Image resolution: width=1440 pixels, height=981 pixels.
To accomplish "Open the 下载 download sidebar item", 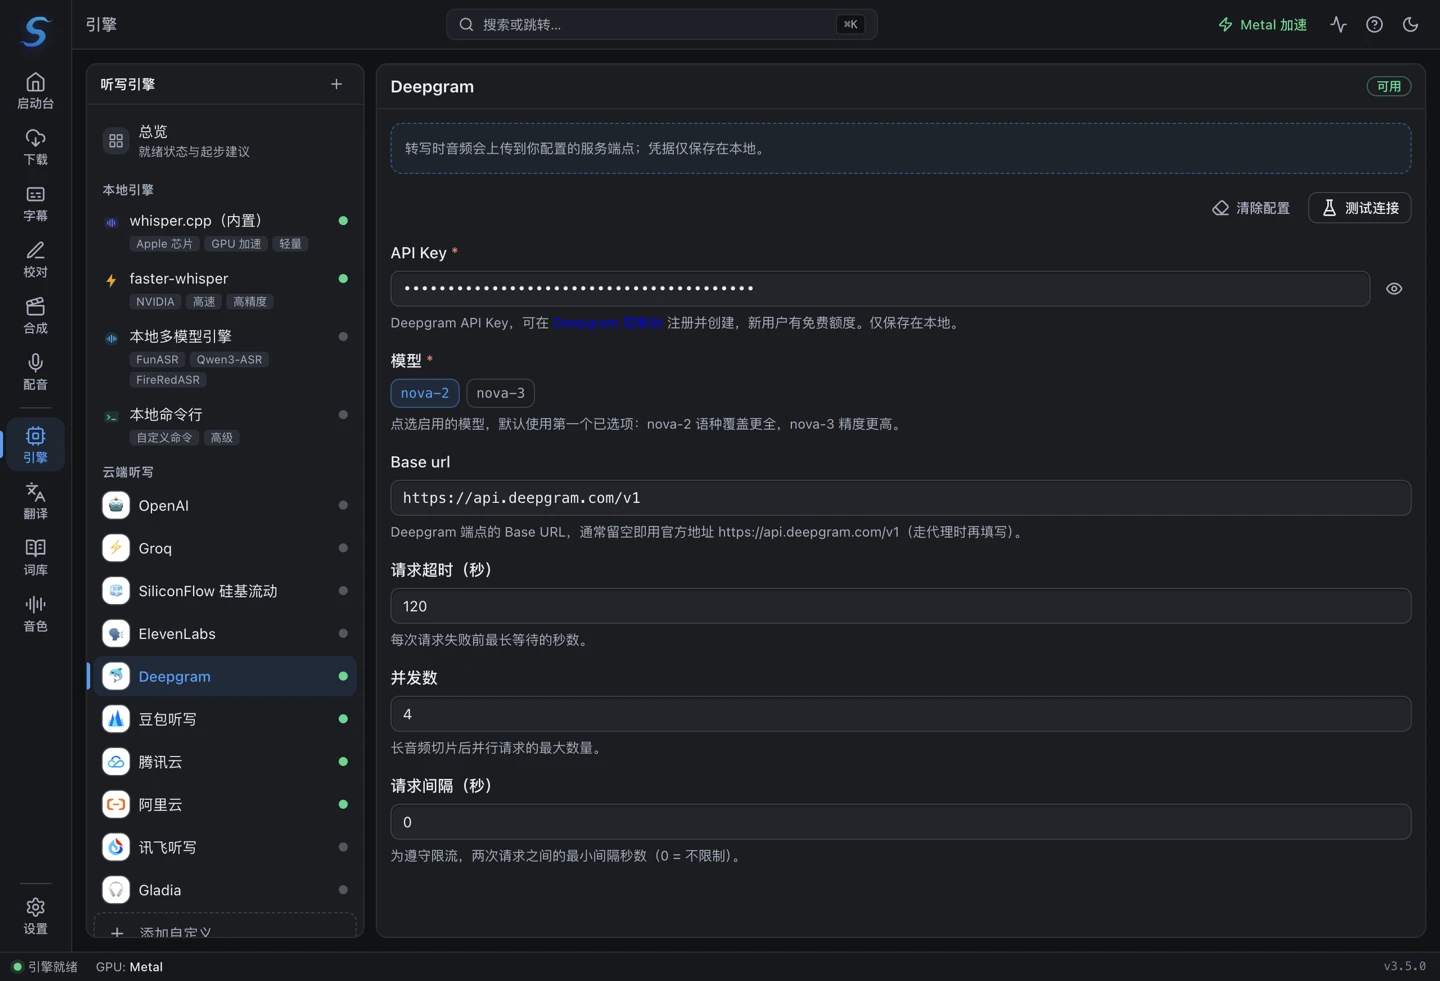I will point(35,147).
